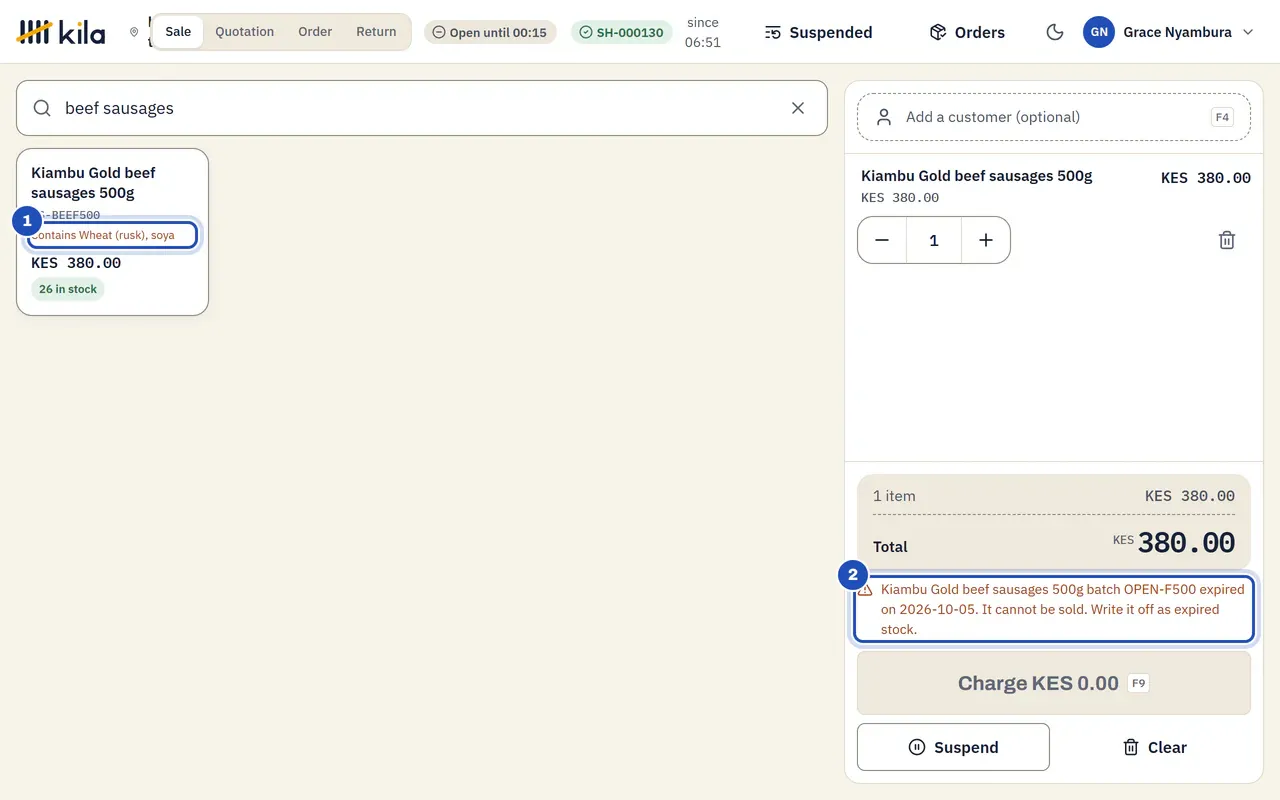The image size is (1280, 800).
Task: Click the F4 shortcut hint
Action: coord(1222,117)
